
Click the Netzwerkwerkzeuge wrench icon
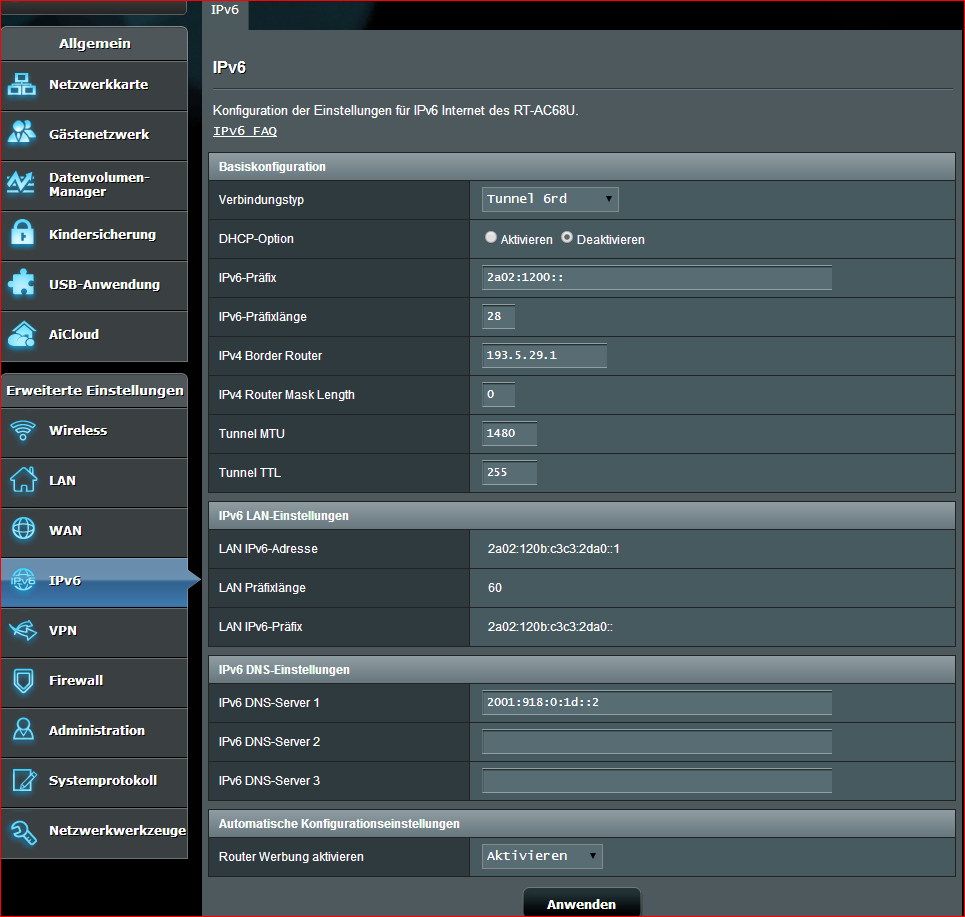click(22, 830)
